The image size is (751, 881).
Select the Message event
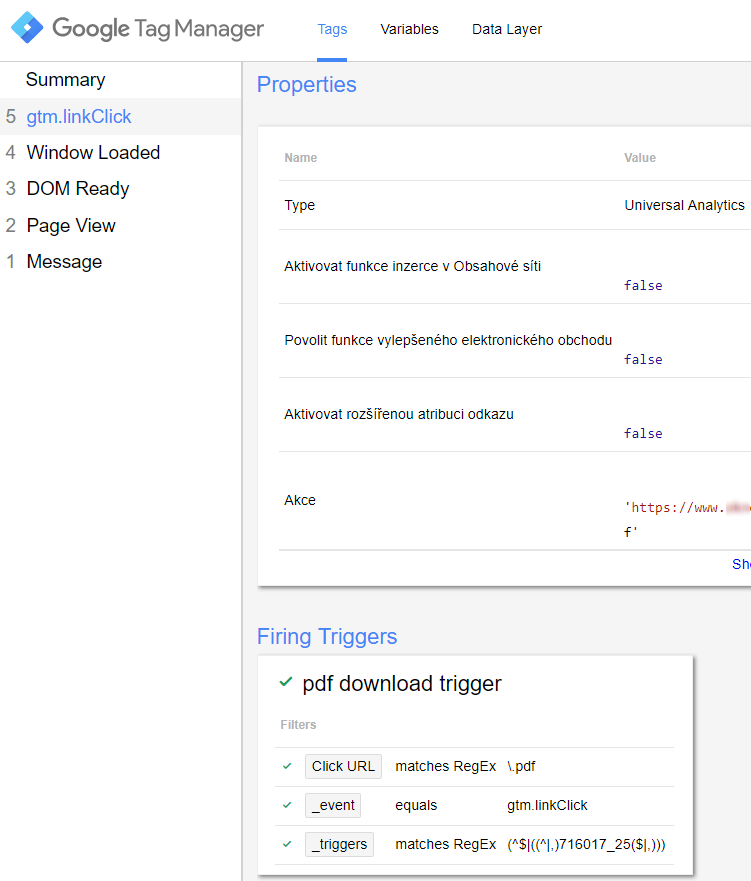pos(64,261)
